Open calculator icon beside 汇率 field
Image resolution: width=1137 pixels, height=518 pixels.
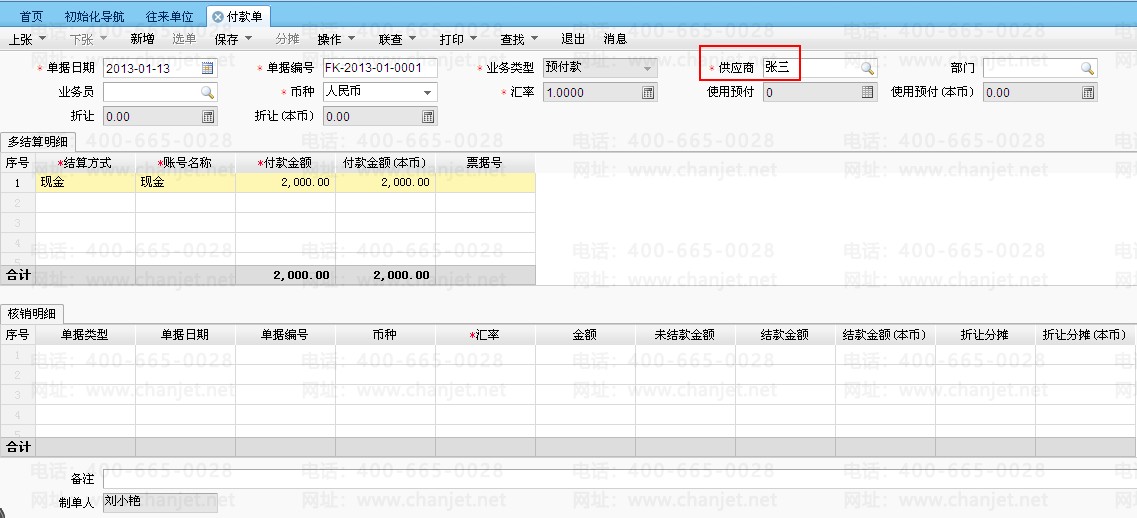(x=648, y=92)
